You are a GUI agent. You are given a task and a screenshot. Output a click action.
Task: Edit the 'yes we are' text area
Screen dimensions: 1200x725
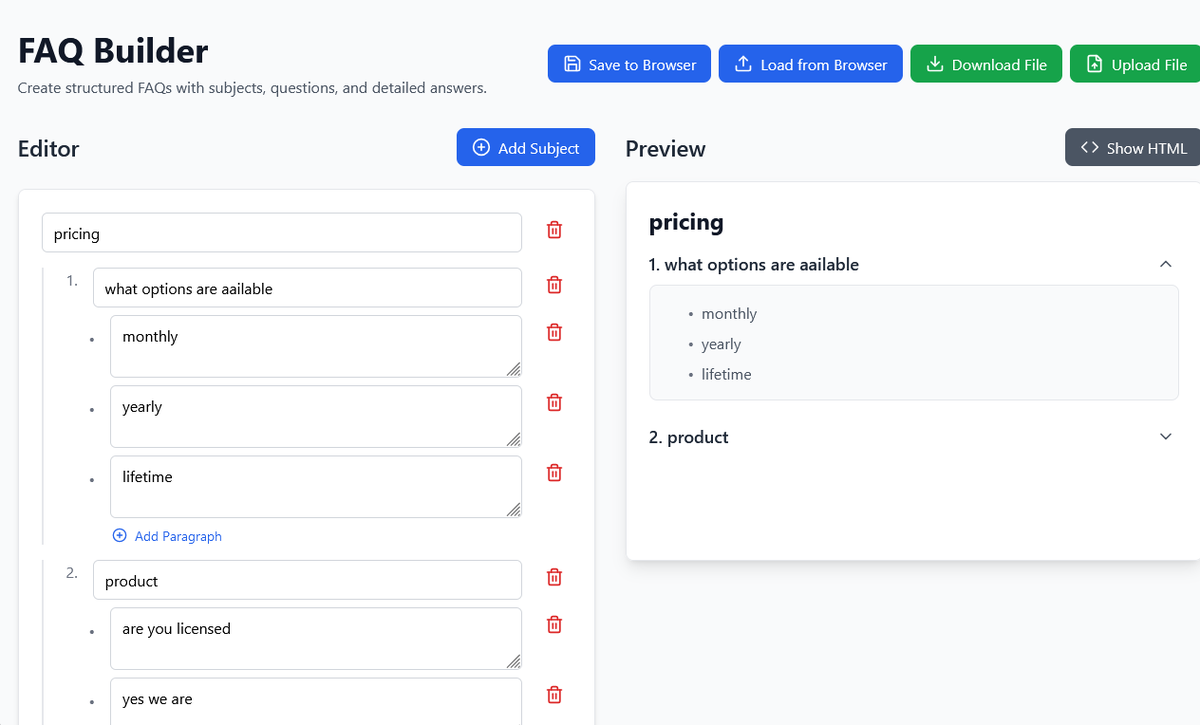tap(316, 701)
